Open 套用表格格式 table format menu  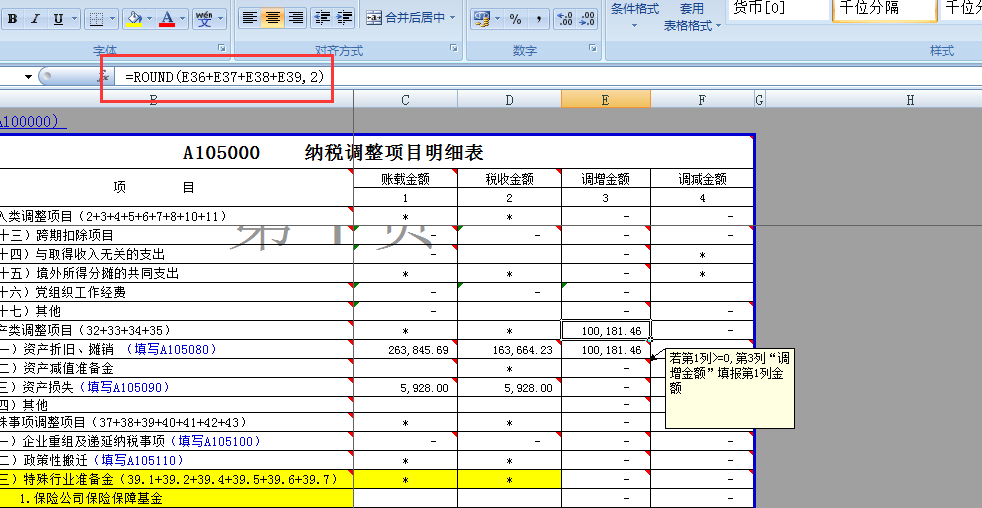[x=692, y=16]
